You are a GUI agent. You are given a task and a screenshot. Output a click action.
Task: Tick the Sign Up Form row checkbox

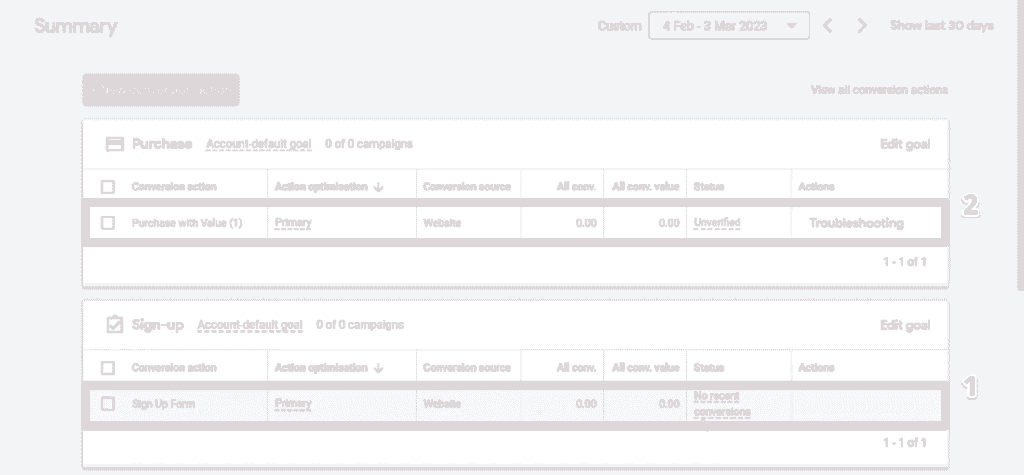pos(108,404)
